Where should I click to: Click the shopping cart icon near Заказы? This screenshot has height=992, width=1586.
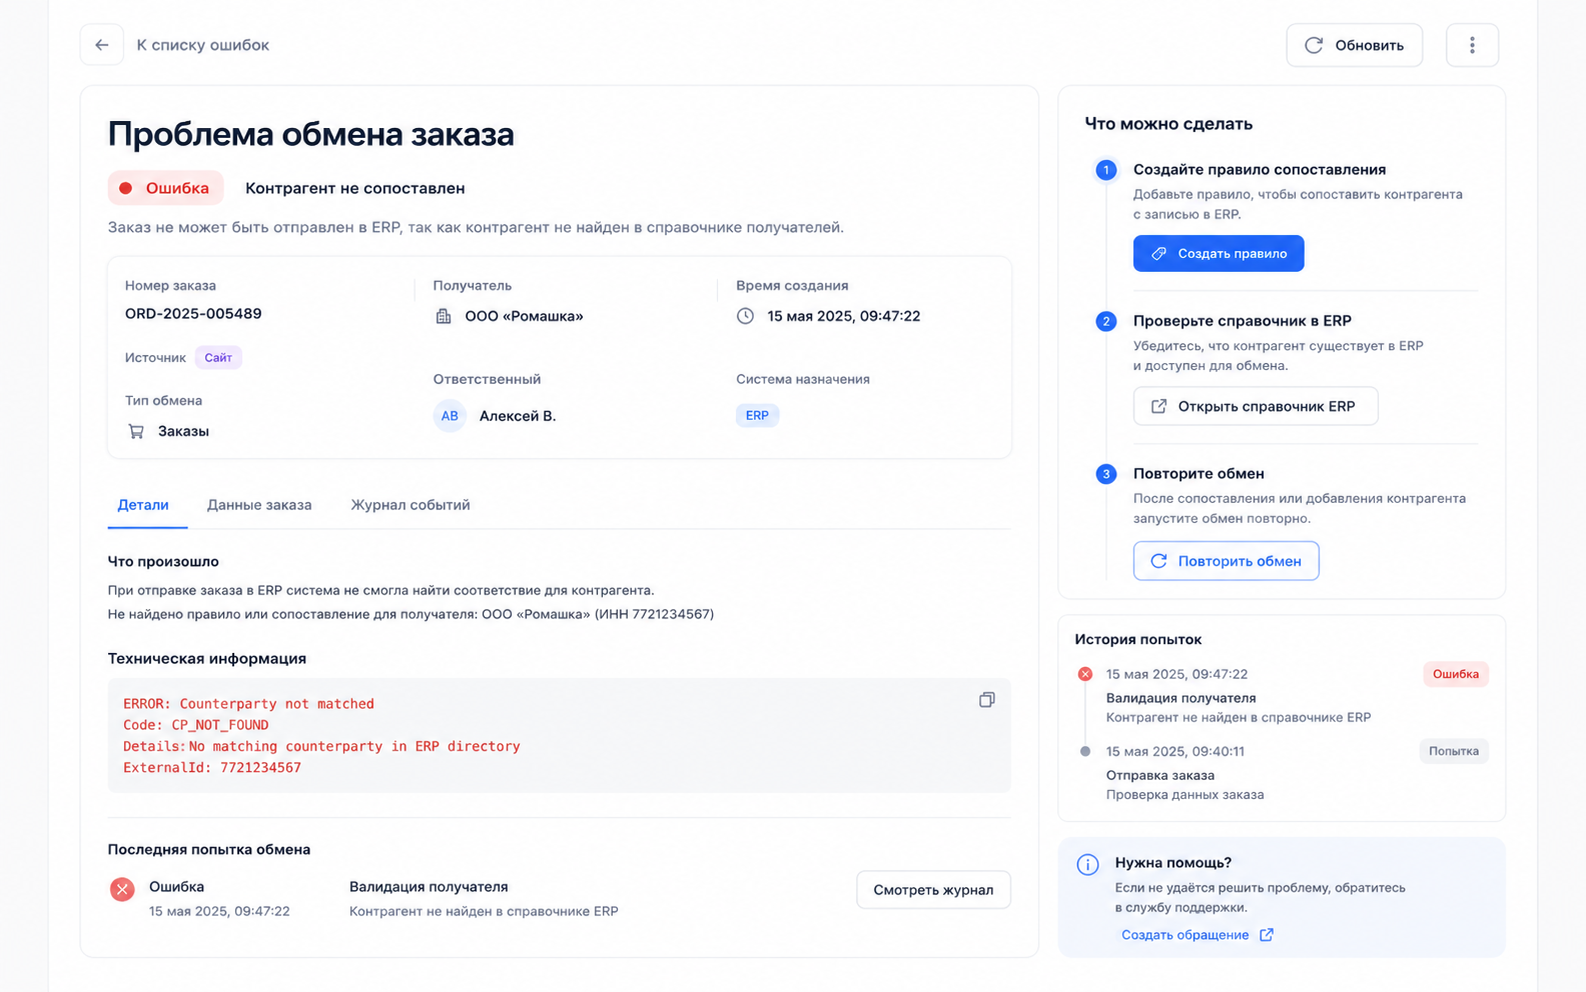(x=136, y=431)
